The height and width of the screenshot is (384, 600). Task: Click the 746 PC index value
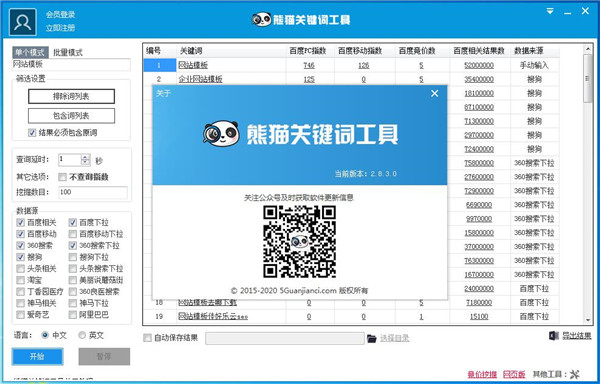(x=309, y=65)
